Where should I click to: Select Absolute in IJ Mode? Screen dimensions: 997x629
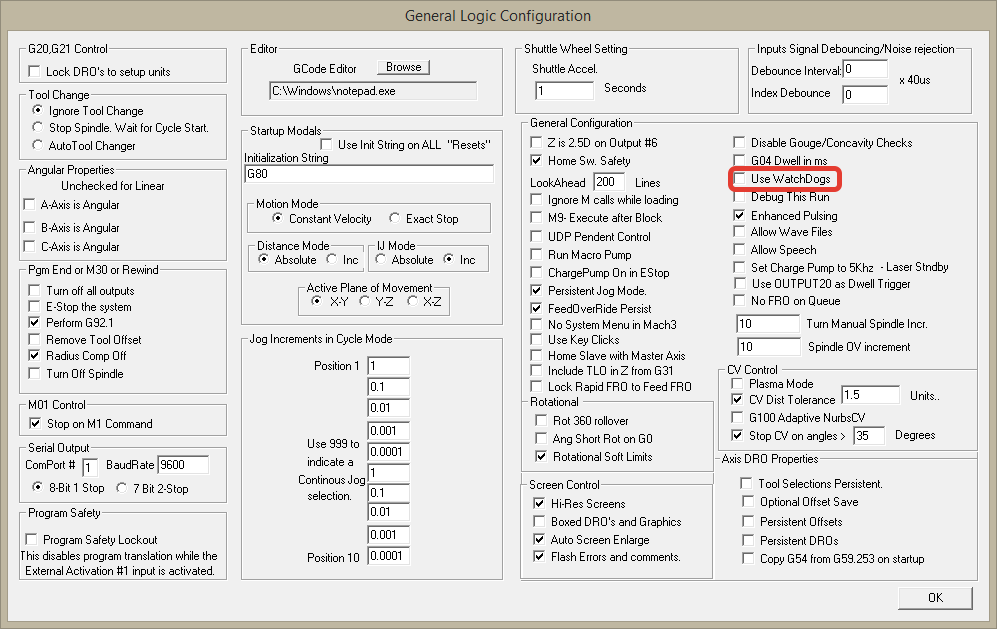coord(380,259)
